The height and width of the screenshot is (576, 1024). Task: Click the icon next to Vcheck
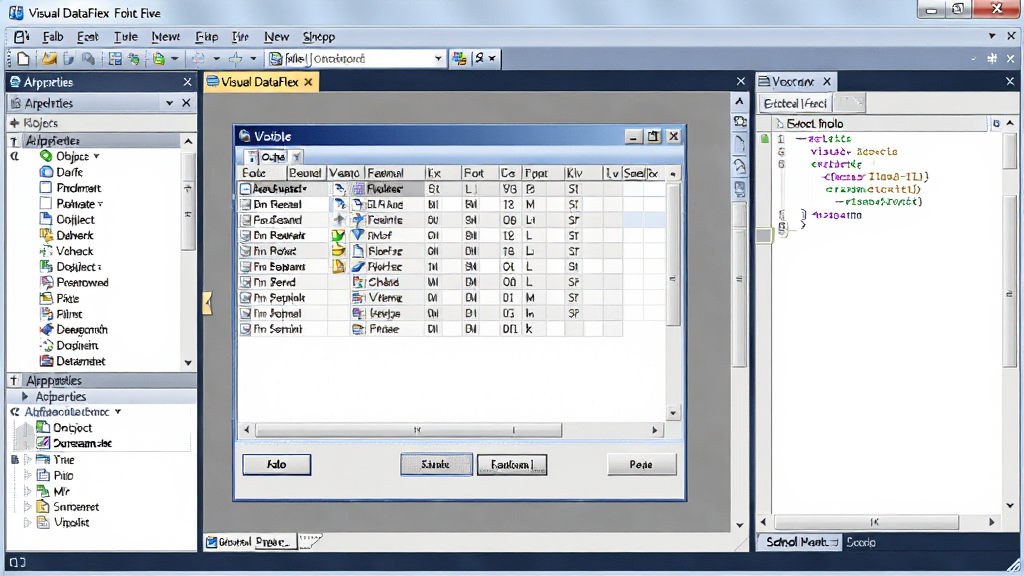tap(46, 251)
